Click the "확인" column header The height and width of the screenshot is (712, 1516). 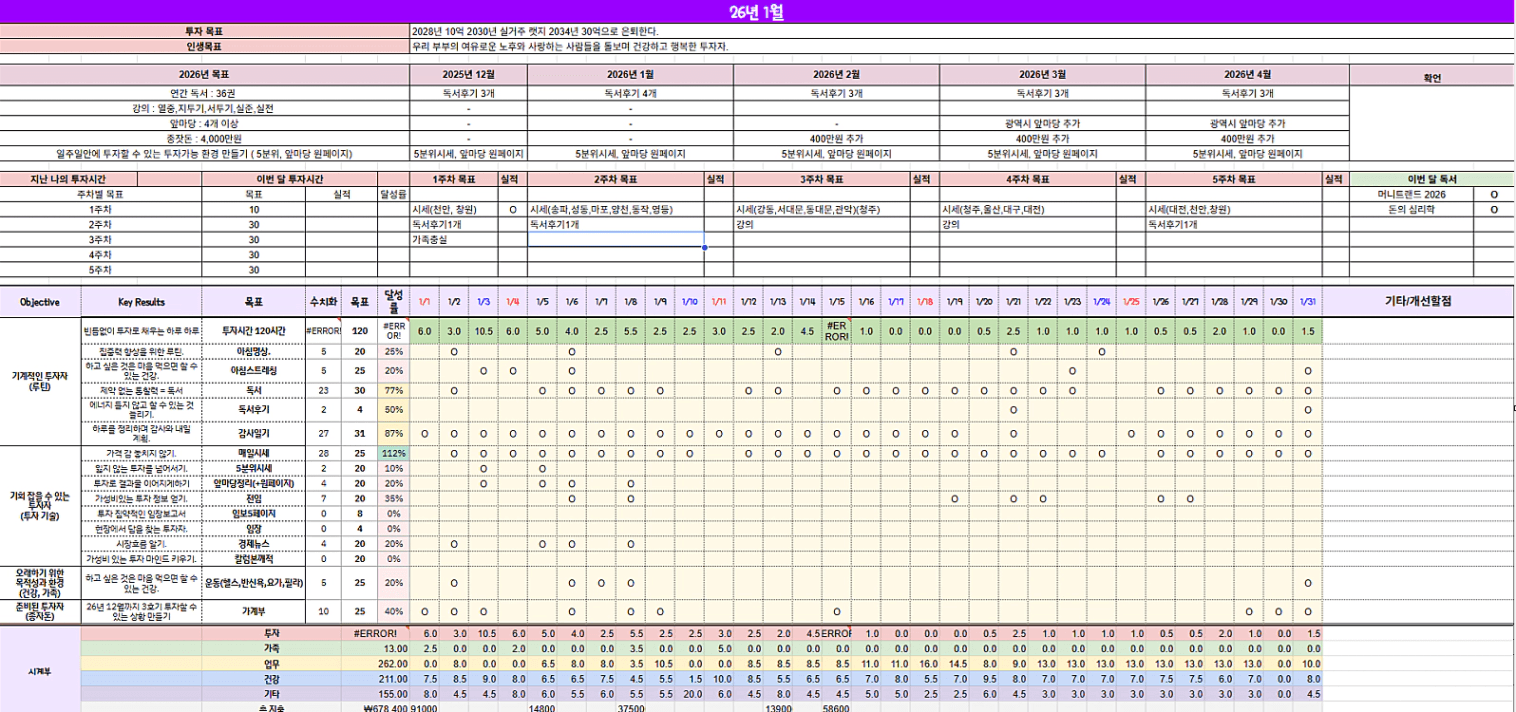coord(1432,78)
